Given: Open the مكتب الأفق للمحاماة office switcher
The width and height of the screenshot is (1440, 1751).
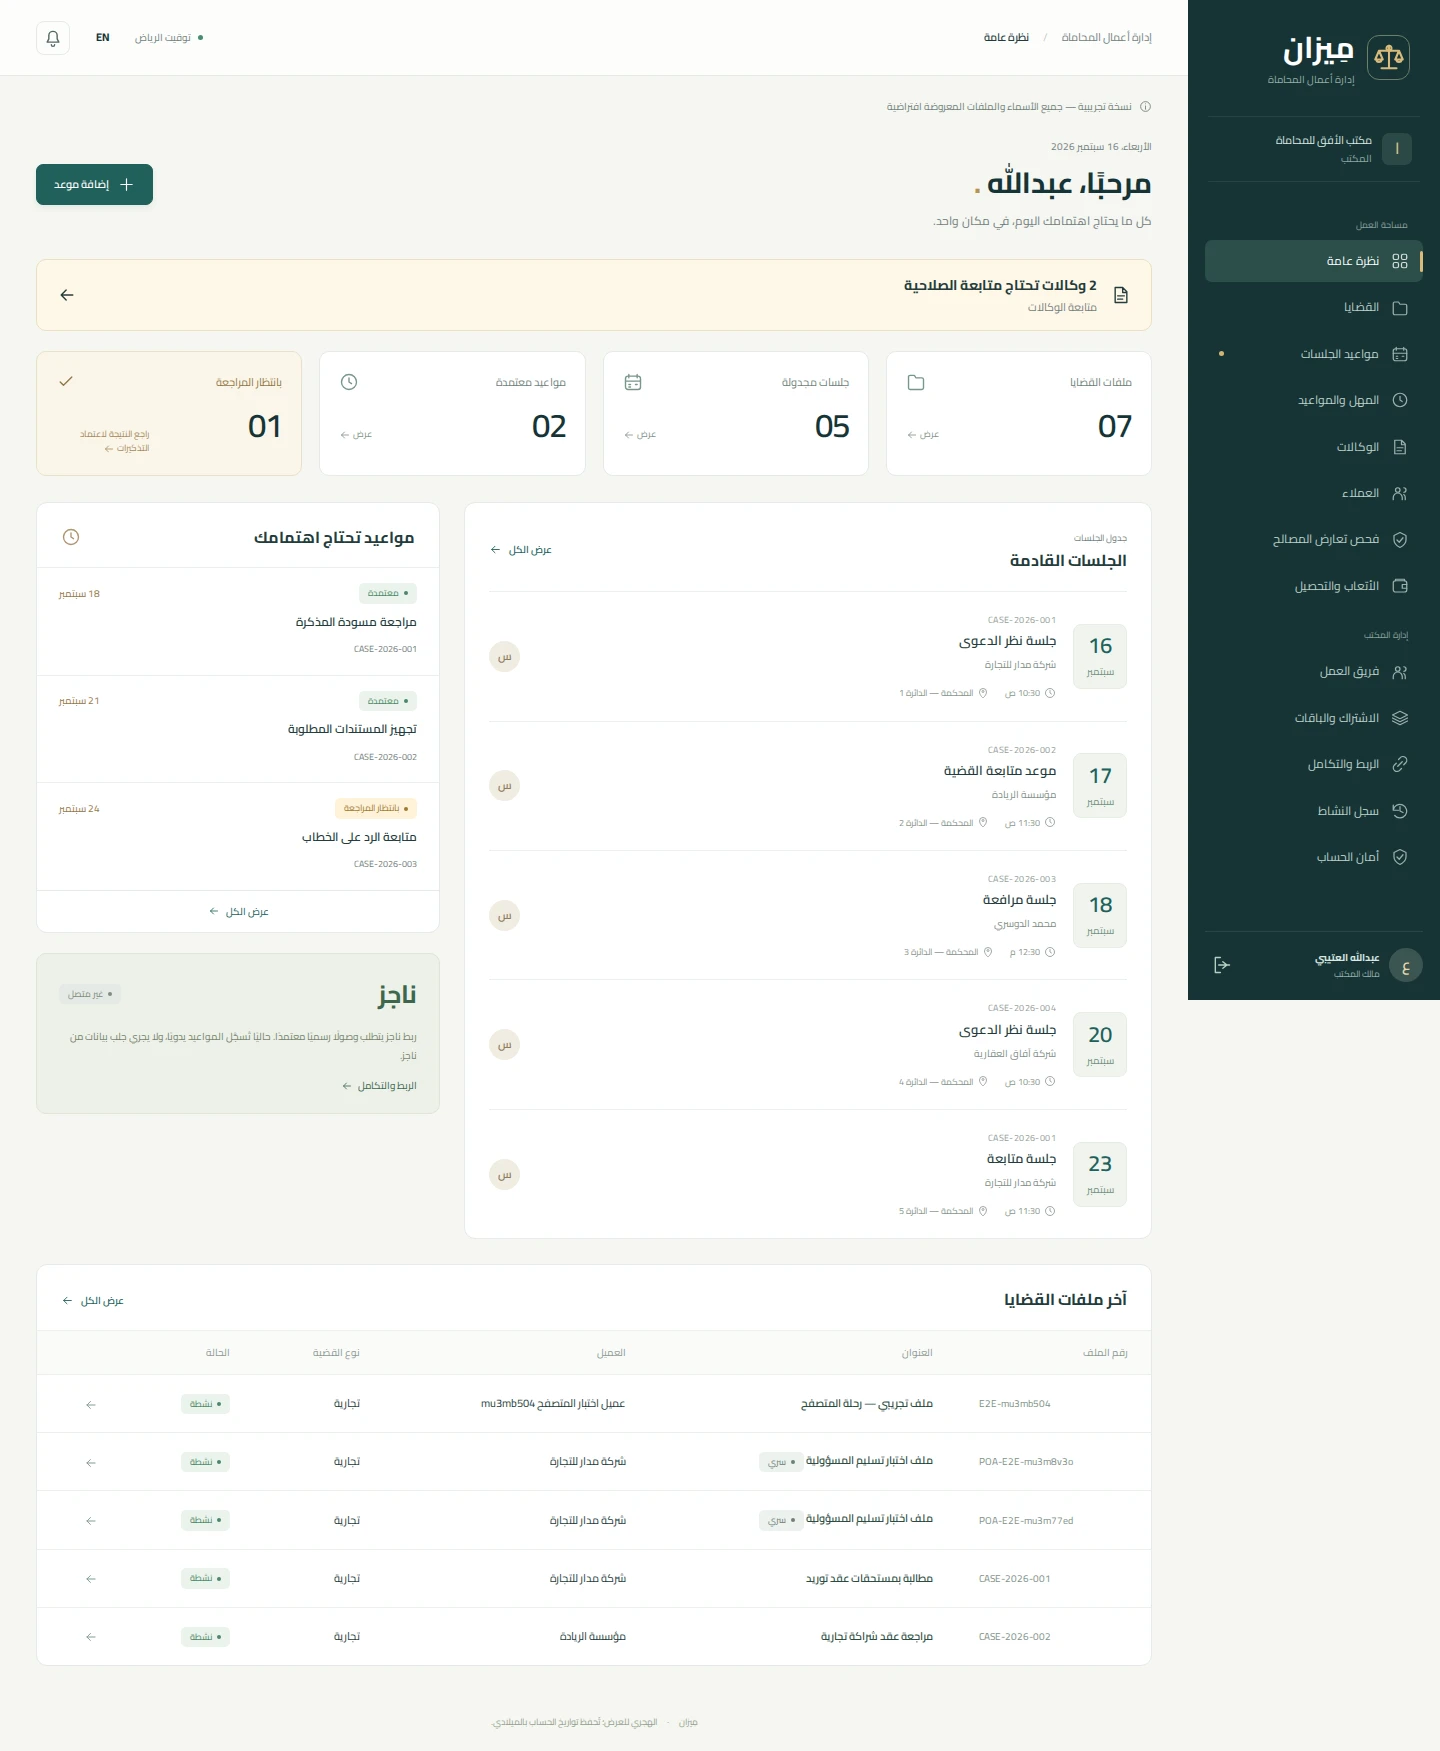Looking at the screenshot, I should tap(1313, 149).
